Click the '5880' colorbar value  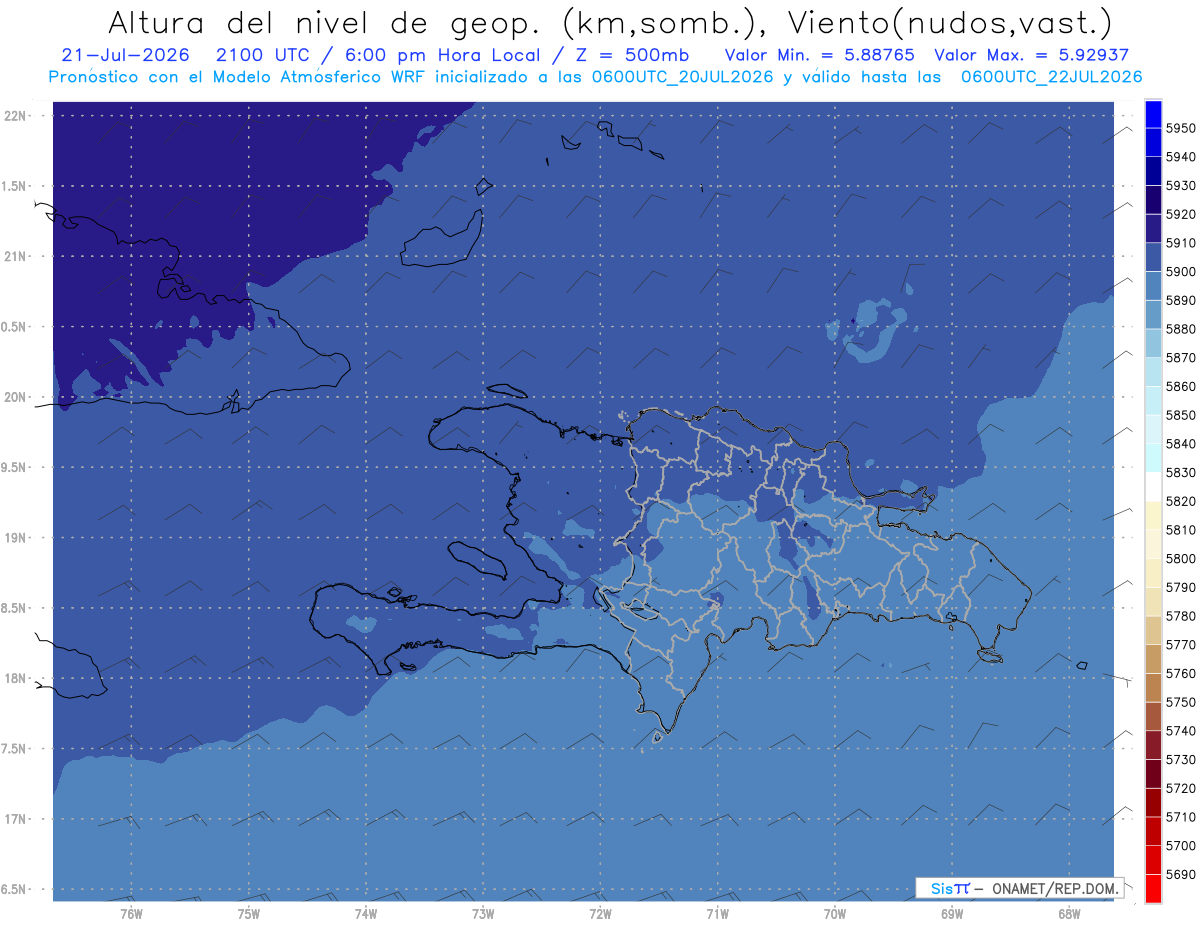click(x=1180, y=329)
